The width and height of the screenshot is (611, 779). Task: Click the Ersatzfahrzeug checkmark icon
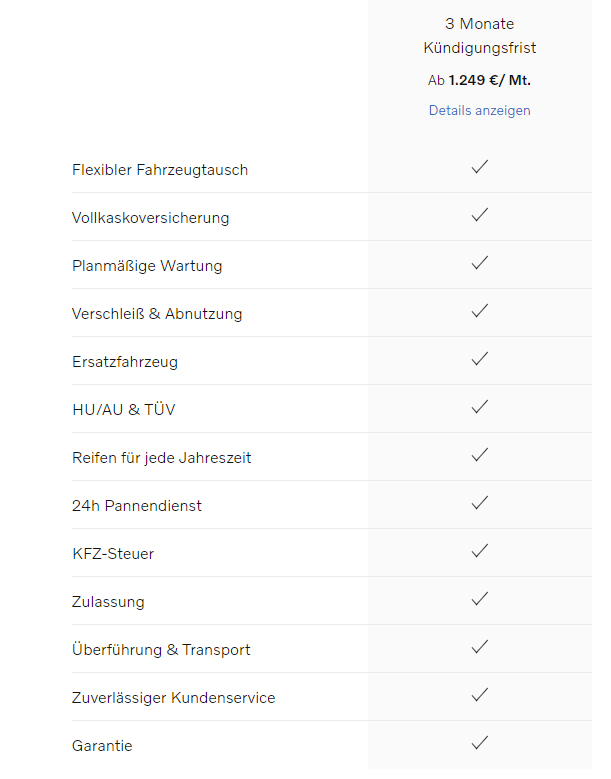(x=480, y=359)
